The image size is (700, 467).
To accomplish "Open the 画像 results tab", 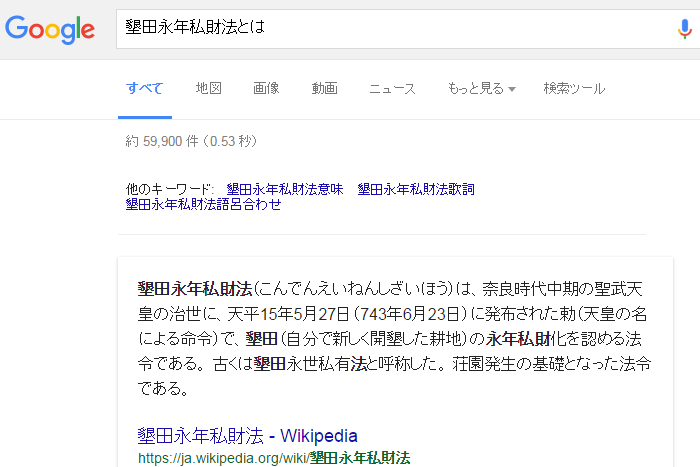I will click(266, 88).
